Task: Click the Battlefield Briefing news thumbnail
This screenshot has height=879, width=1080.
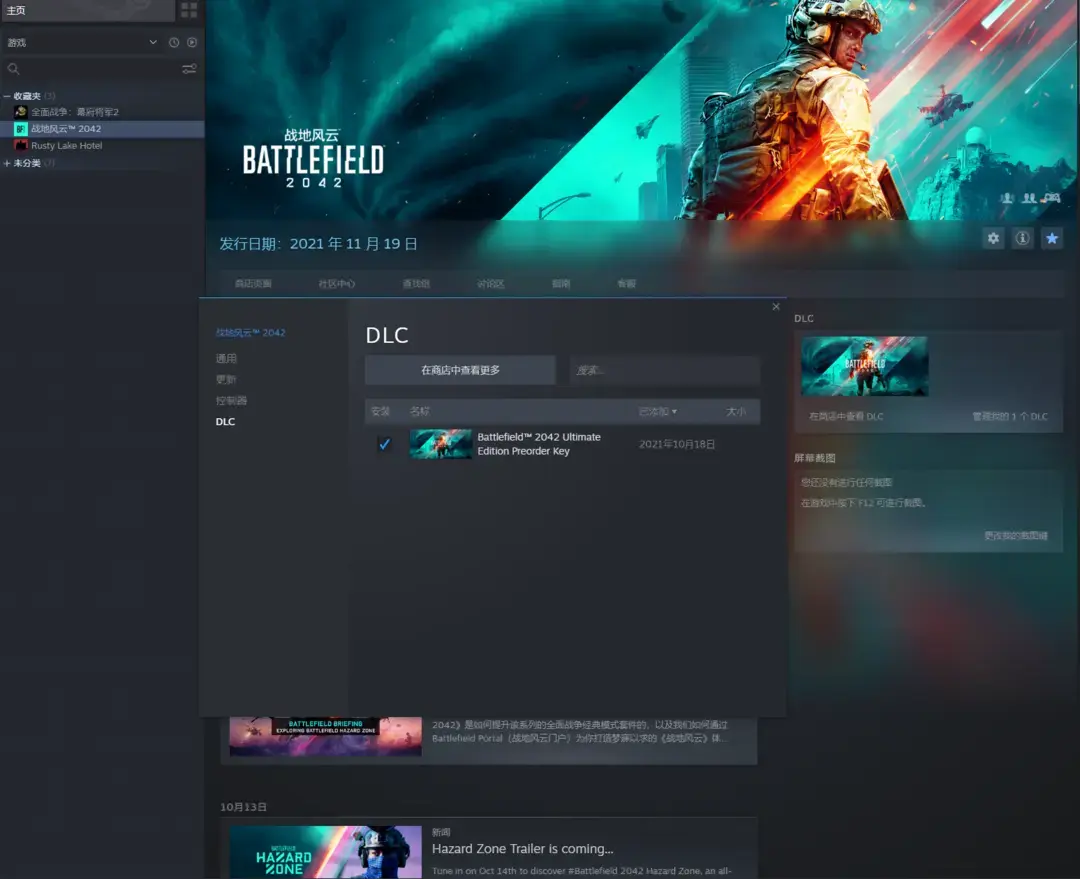Action: coord(326,736)
